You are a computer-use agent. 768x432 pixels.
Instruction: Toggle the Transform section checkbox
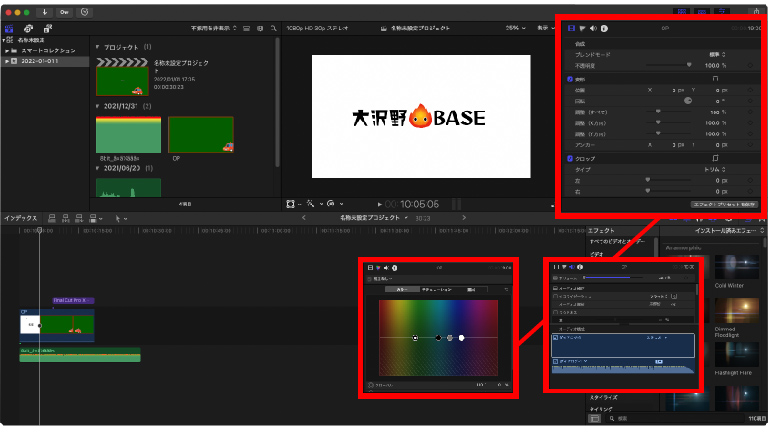pyautogui.click(x=570, y=79)
